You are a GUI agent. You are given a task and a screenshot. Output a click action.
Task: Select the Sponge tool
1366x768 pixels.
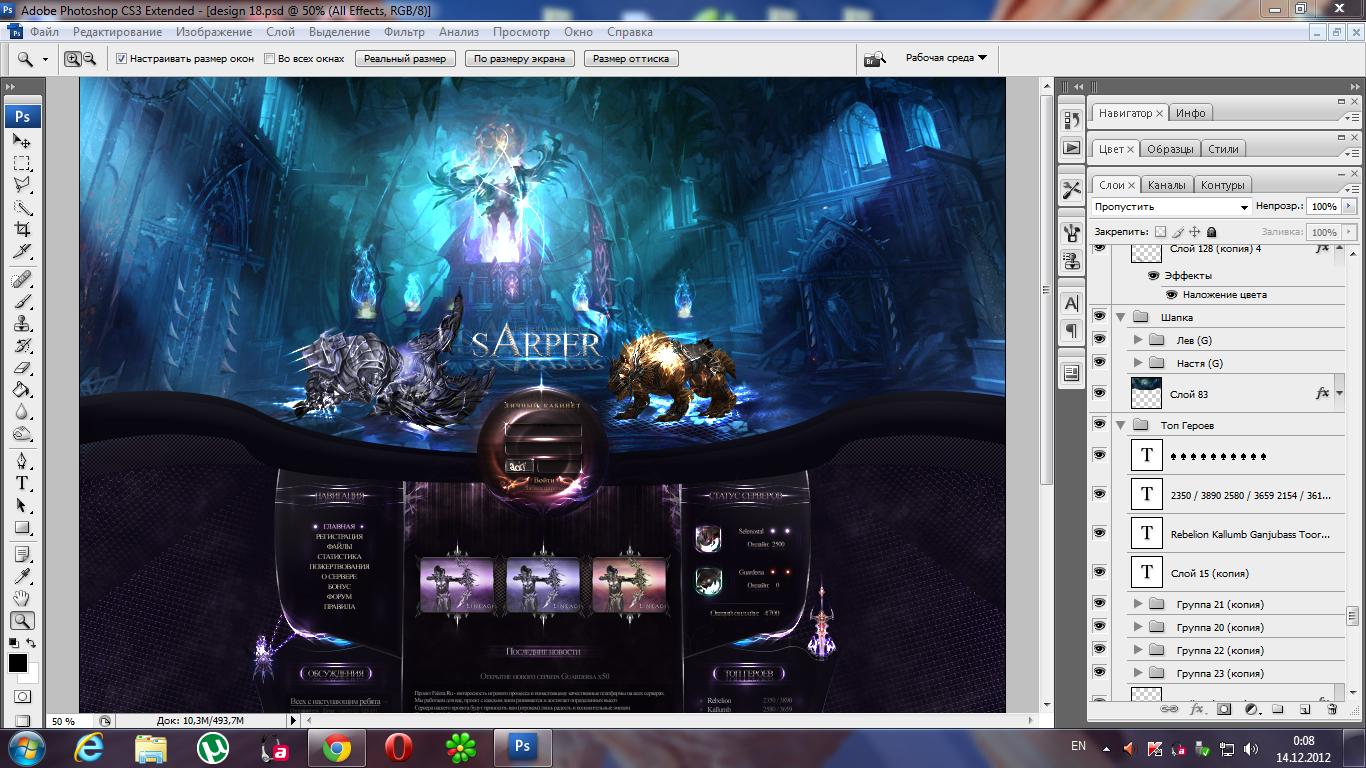pos(22,434)
